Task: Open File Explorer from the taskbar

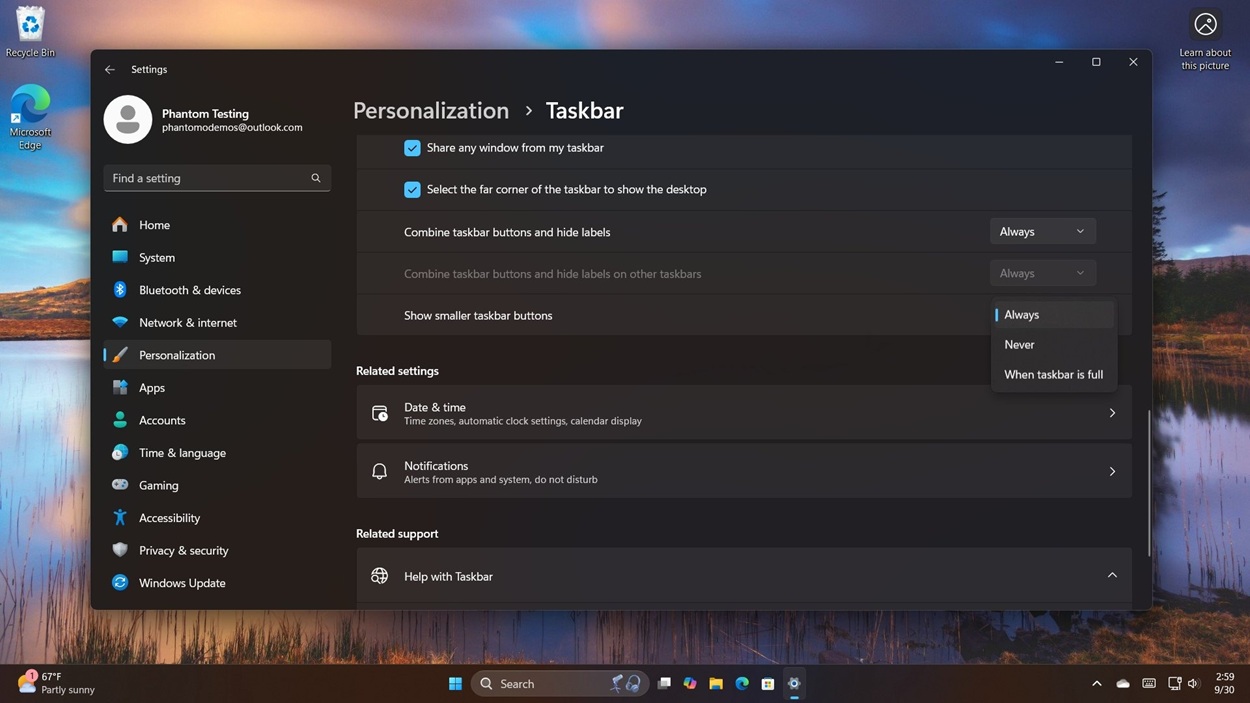Action: click(716, 683)
